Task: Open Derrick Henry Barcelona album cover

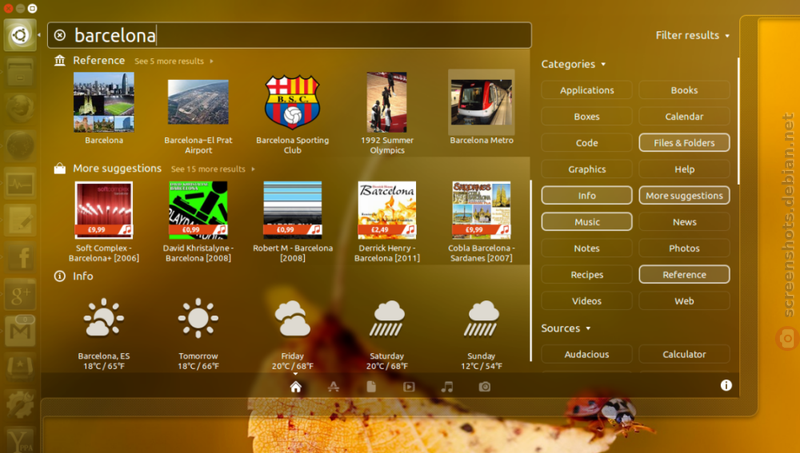Action: 387,210
